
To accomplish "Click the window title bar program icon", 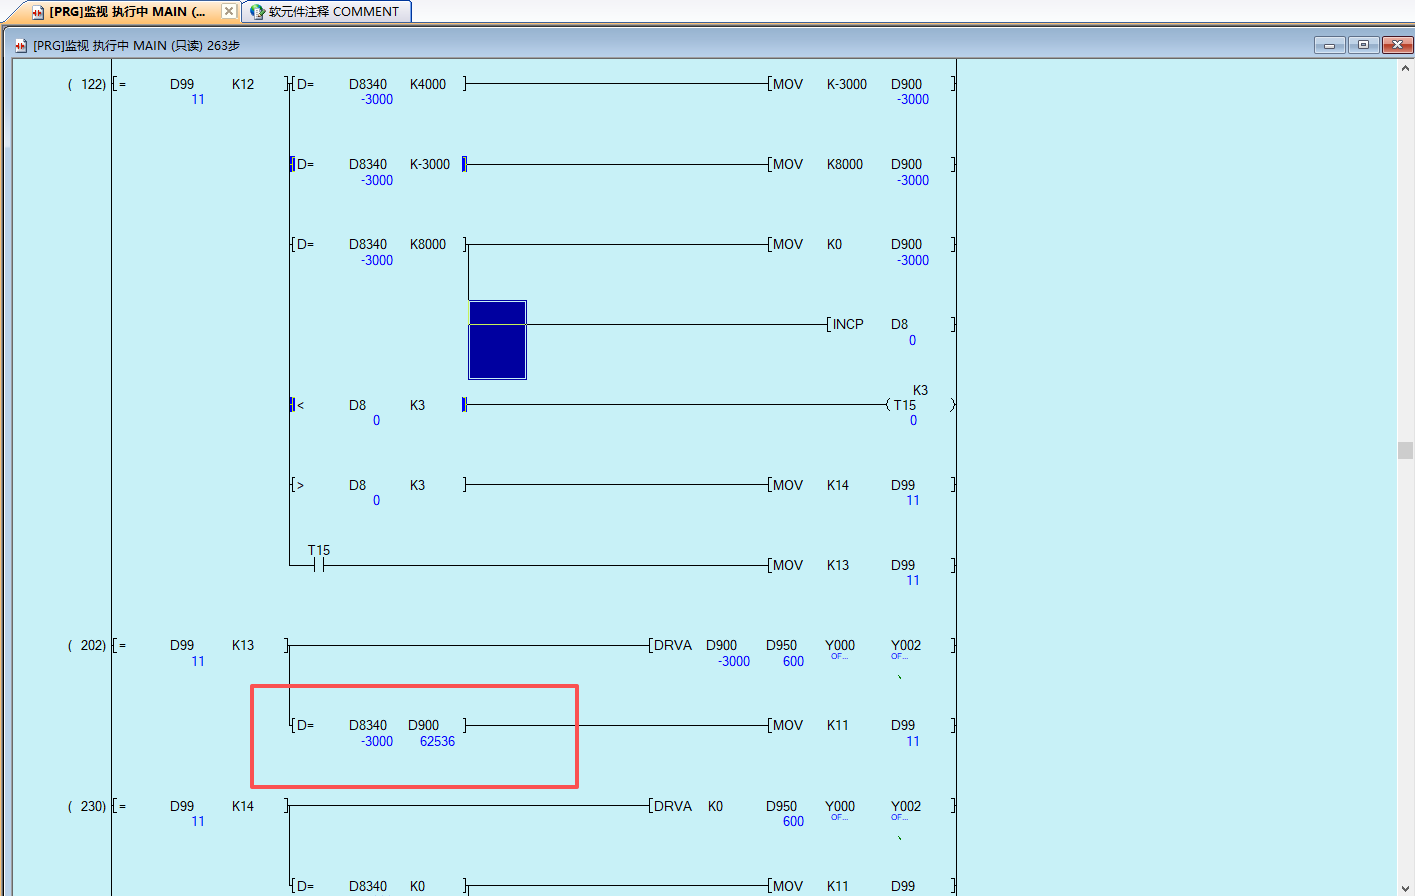I will pyautogui.click(x=21, y=46).
